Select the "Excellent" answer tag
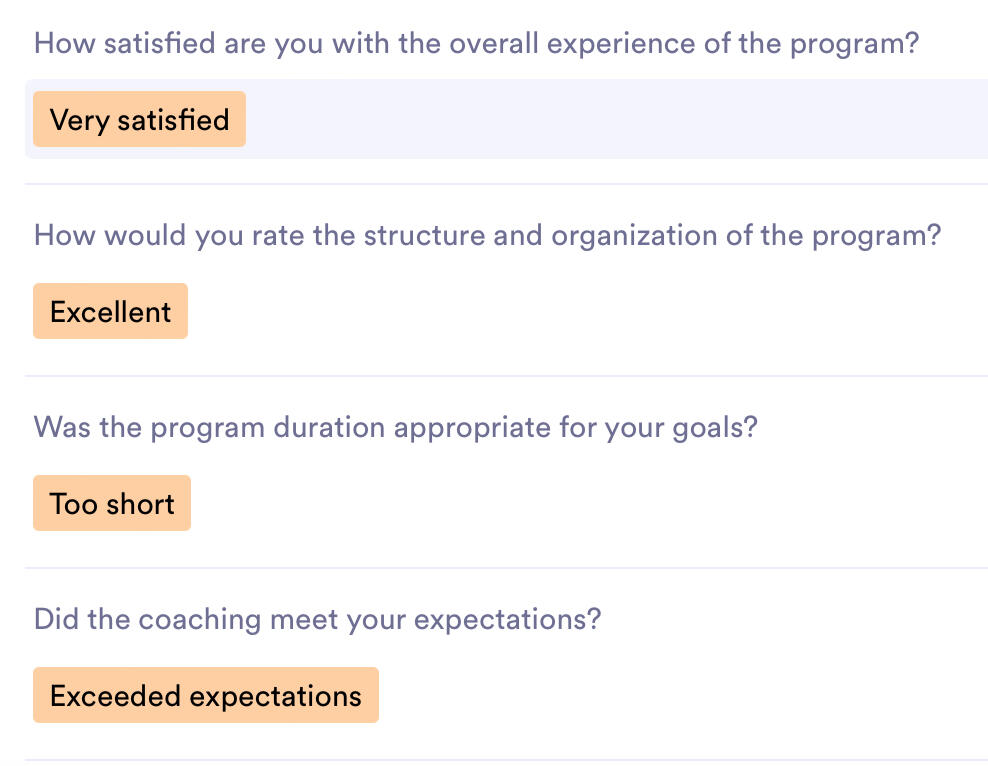 click(x=110, y=312)
